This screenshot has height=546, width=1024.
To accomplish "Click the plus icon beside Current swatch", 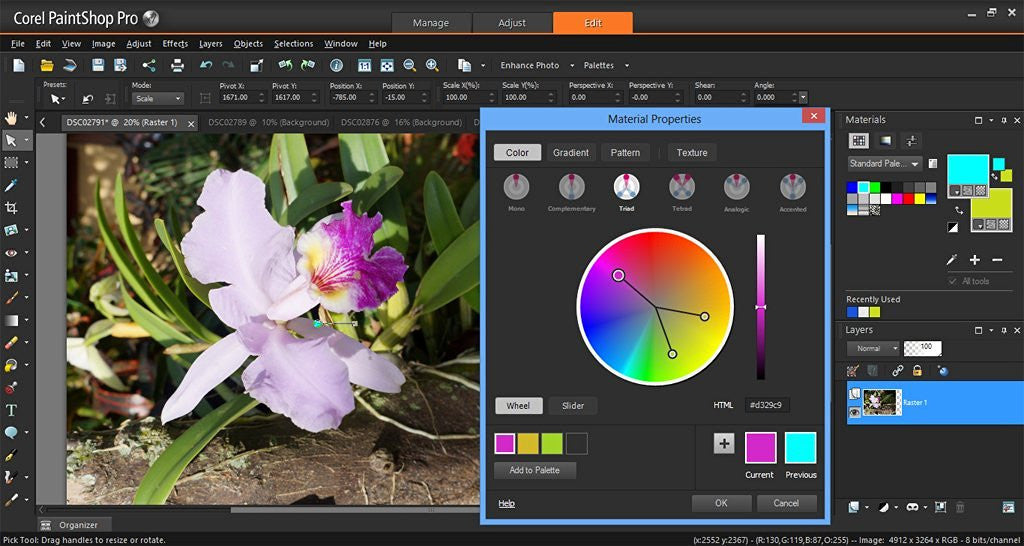I will (723, 443).
